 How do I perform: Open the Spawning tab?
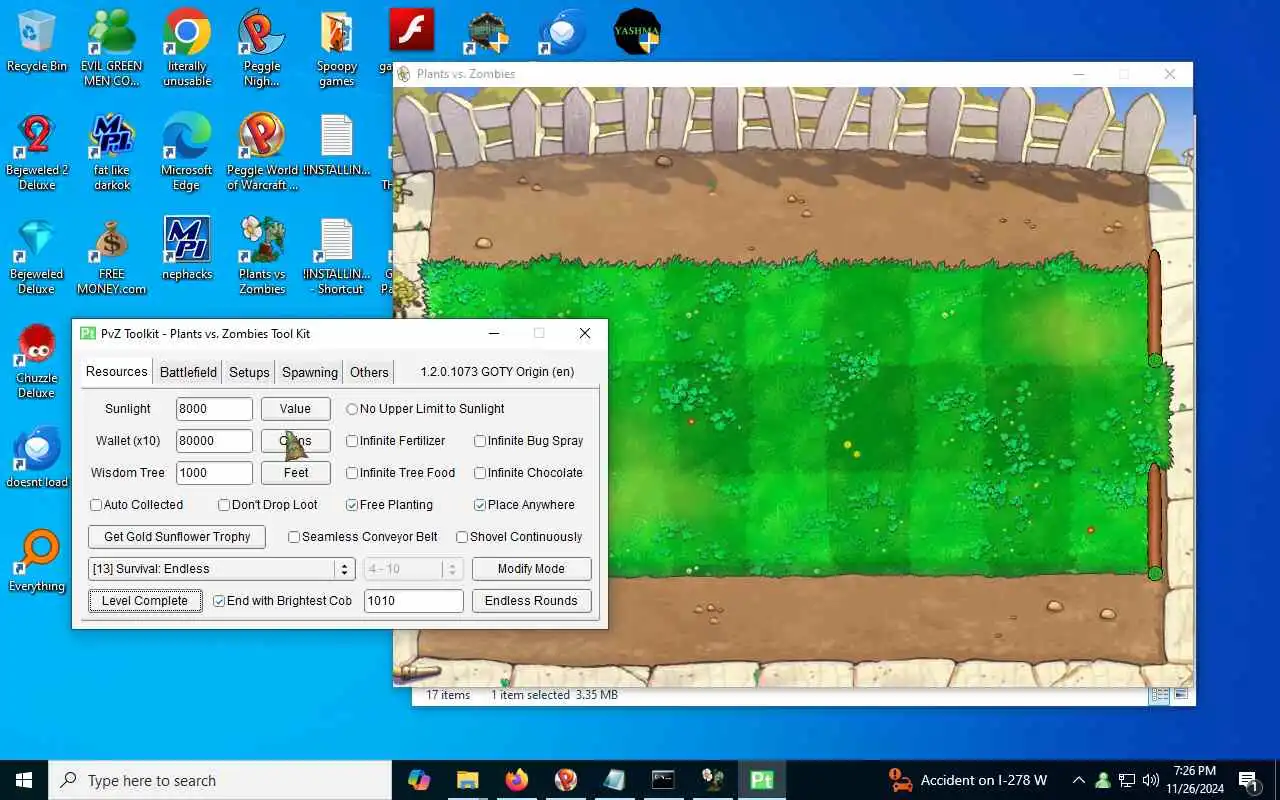click(310, 372)
